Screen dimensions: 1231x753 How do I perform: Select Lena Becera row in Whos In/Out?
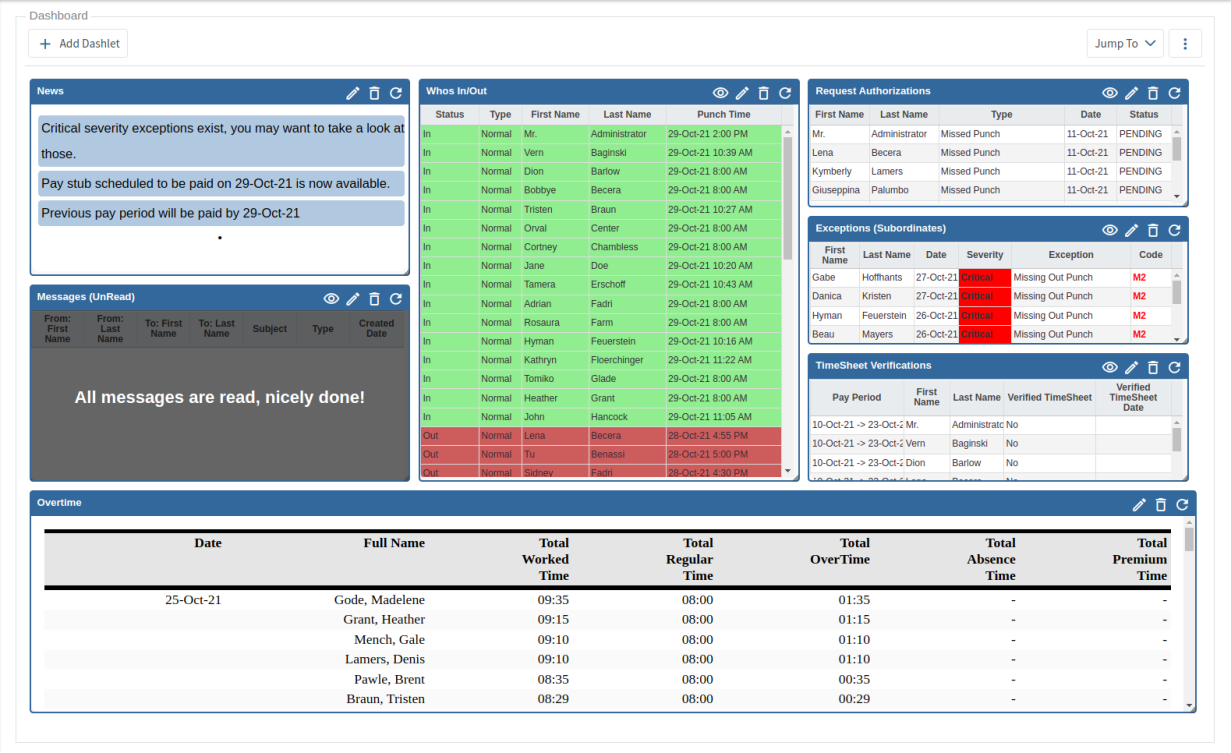pyautogui.click(x=600, y=436)
